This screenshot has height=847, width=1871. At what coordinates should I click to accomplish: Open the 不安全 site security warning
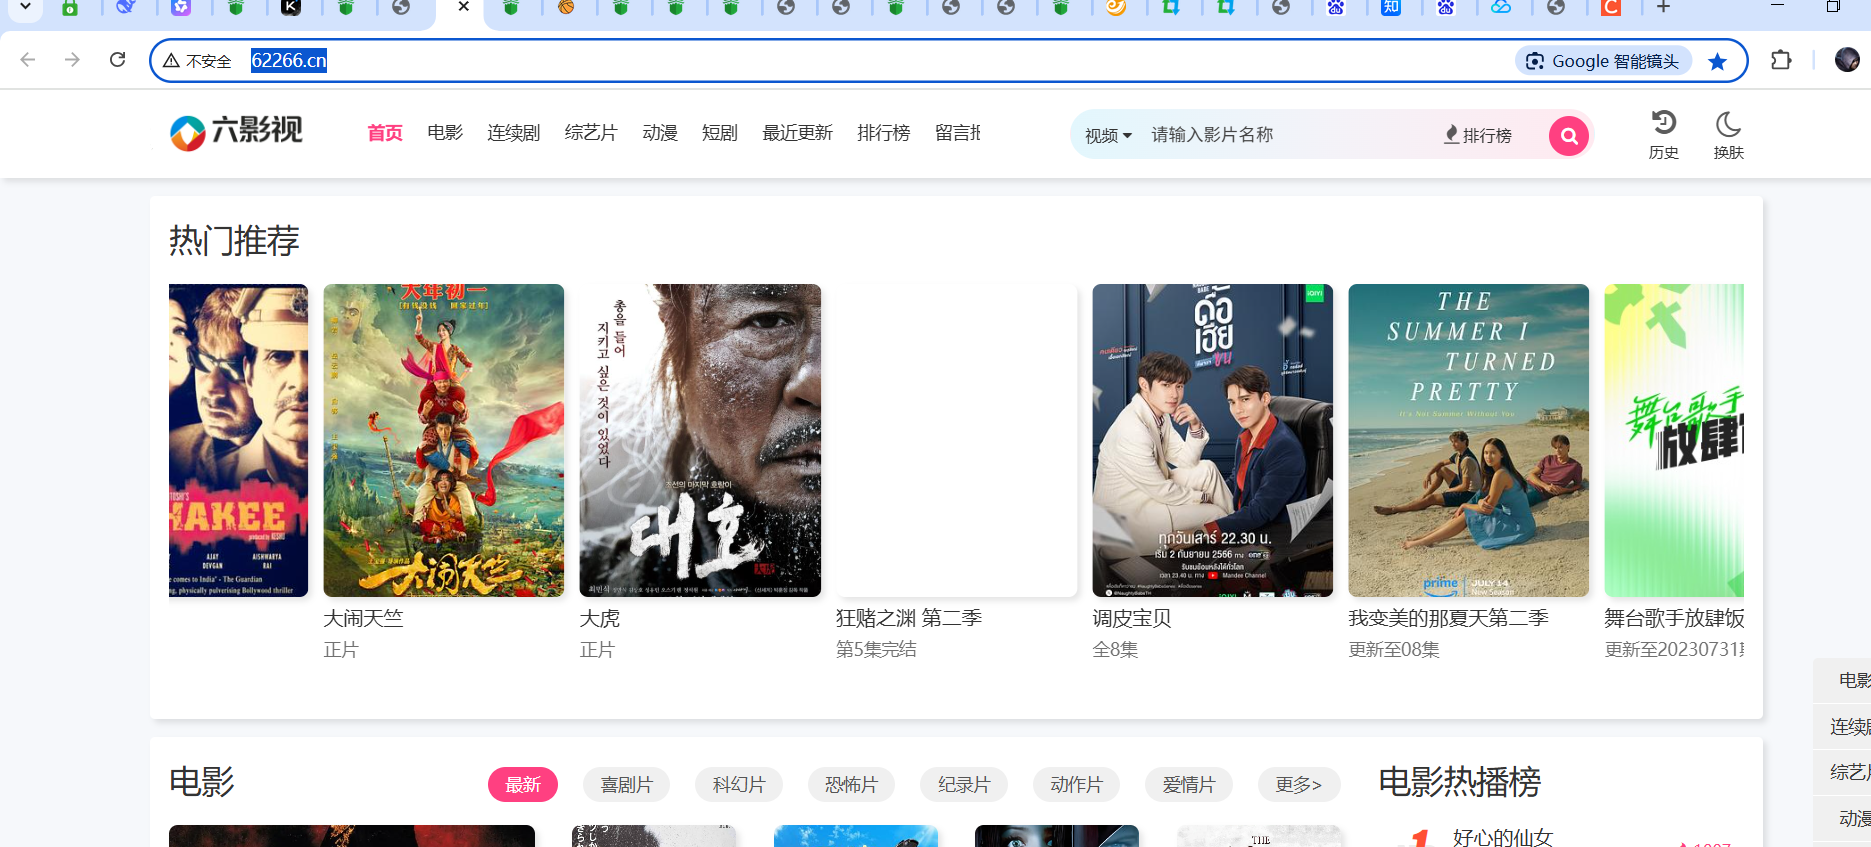pos(197,61)
